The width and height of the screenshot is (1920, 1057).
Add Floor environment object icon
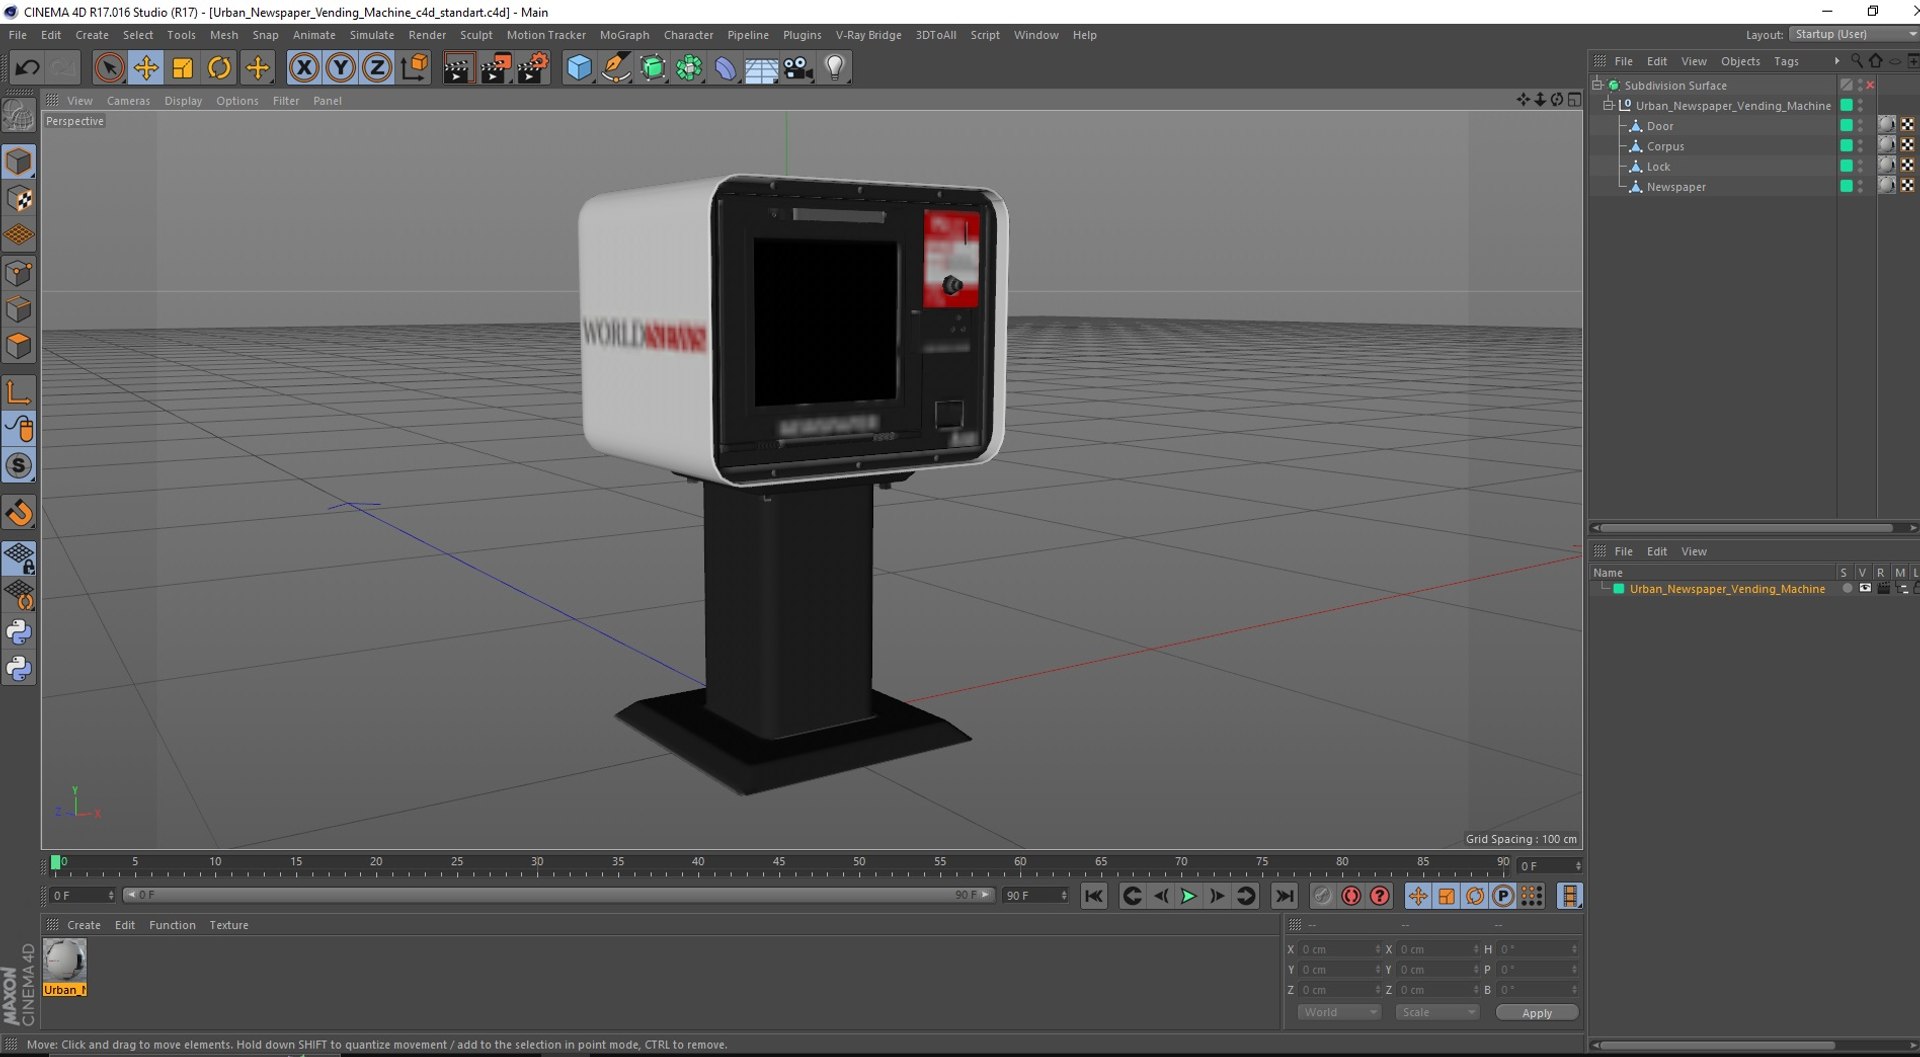click(x=761, y=68)
